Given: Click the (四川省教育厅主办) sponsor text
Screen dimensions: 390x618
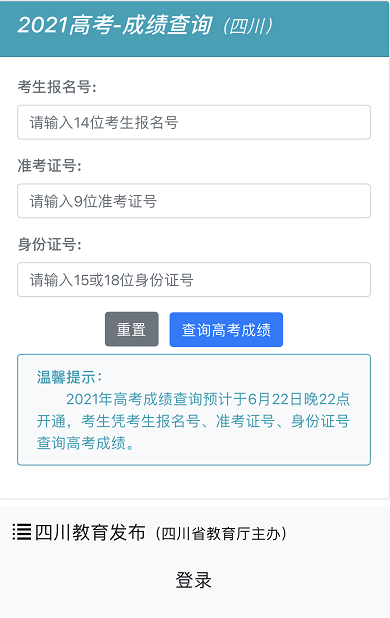Looking at the screenshot, I should [x=221, y=534].
